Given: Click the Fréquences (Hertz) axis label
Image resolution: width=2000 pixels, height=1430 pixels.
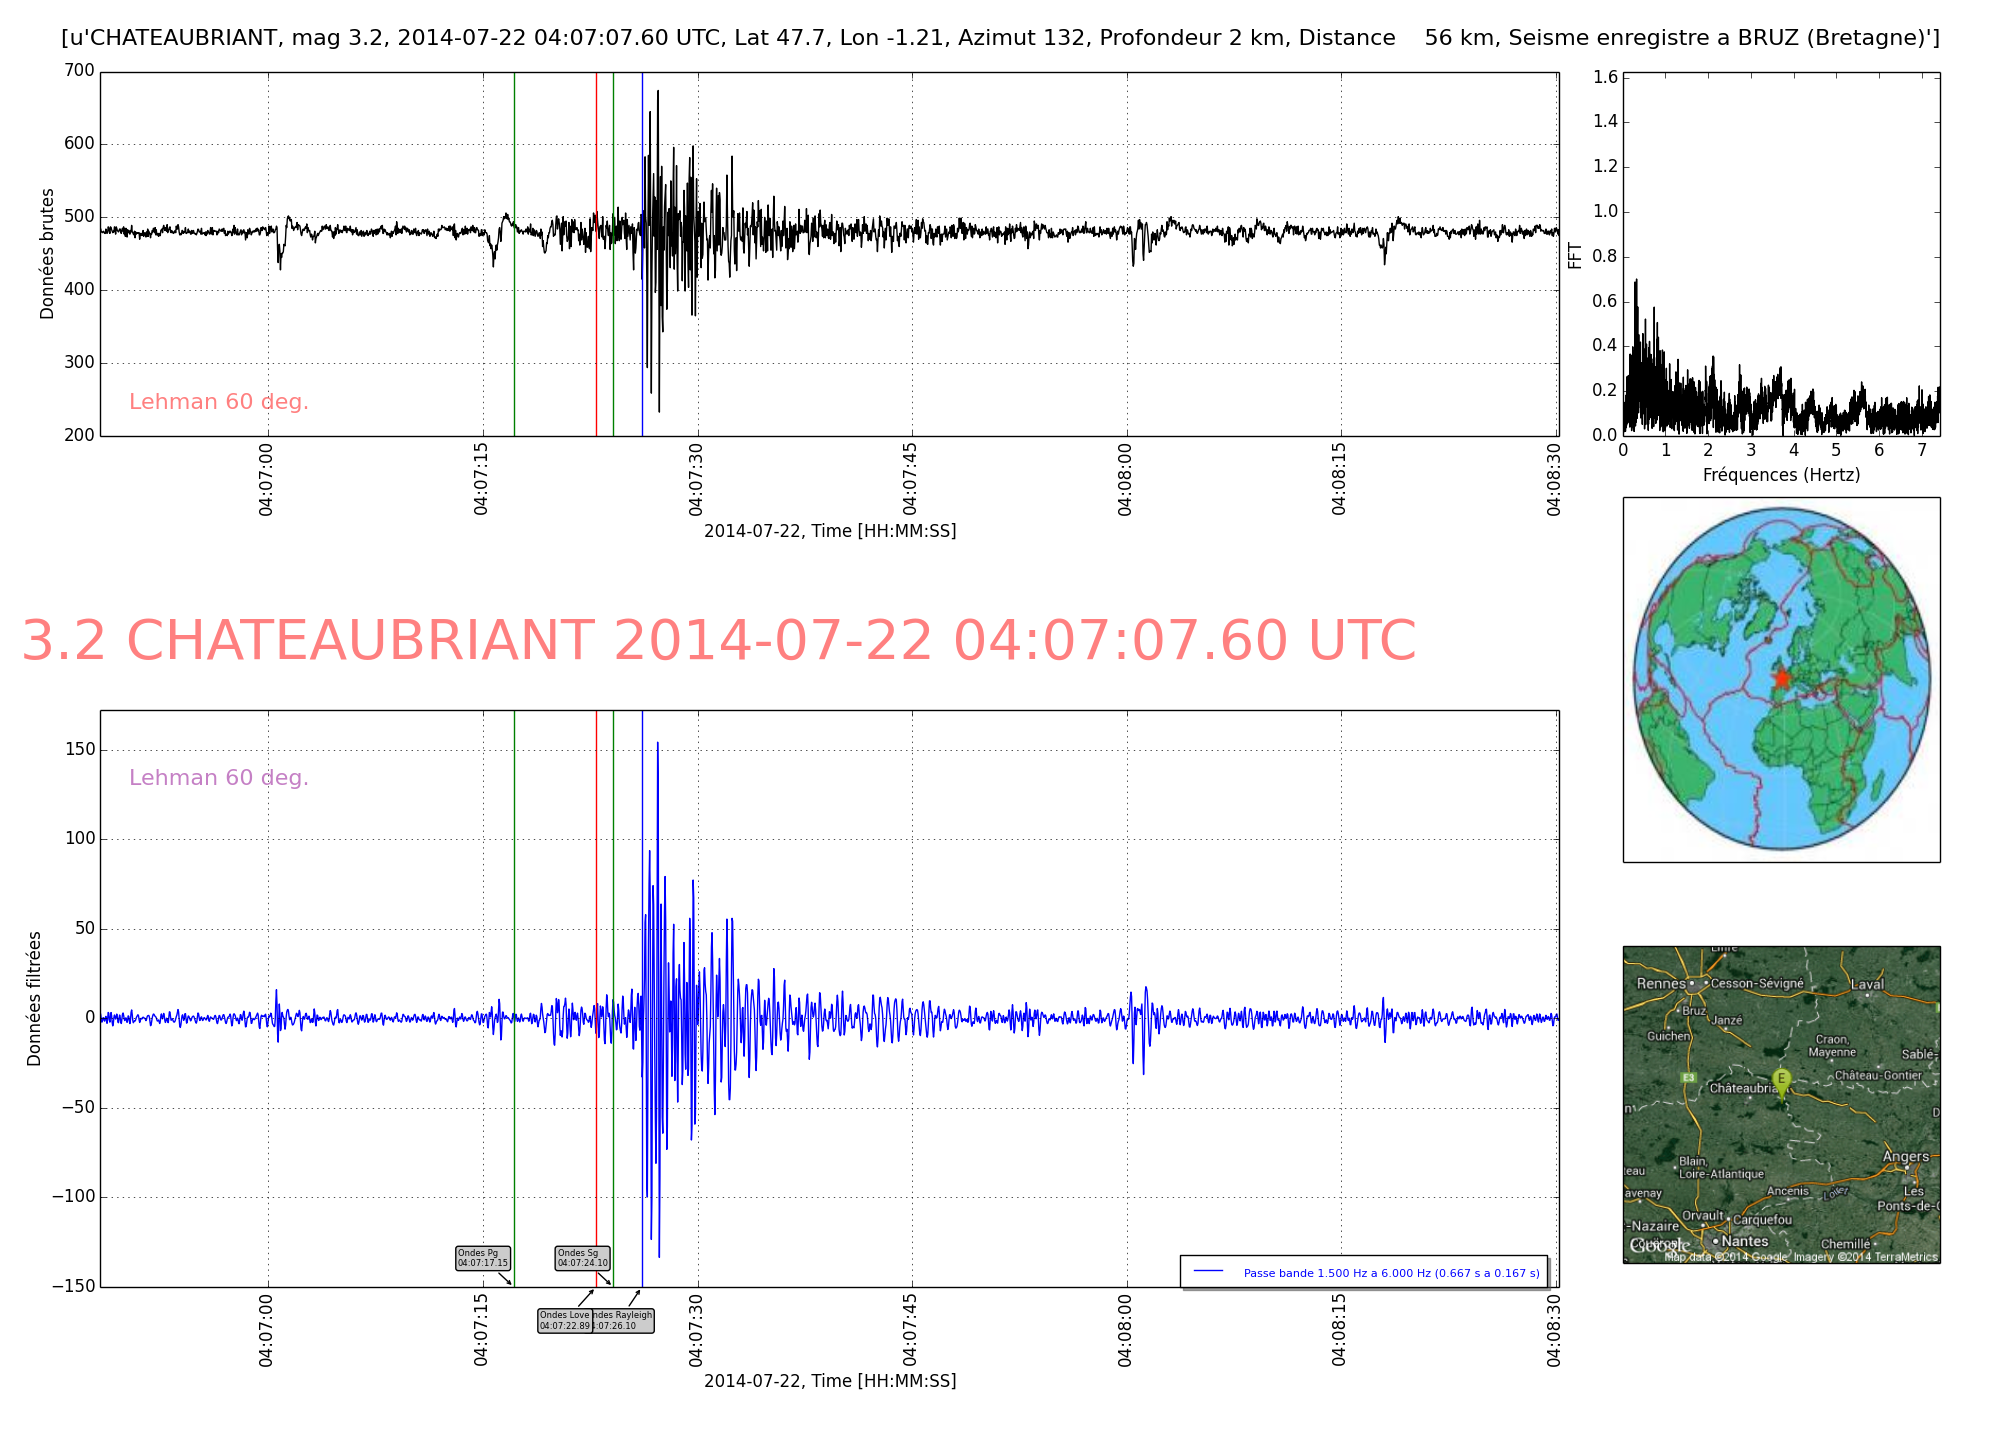Looking at the screenshot, I should click(1781, 475).
